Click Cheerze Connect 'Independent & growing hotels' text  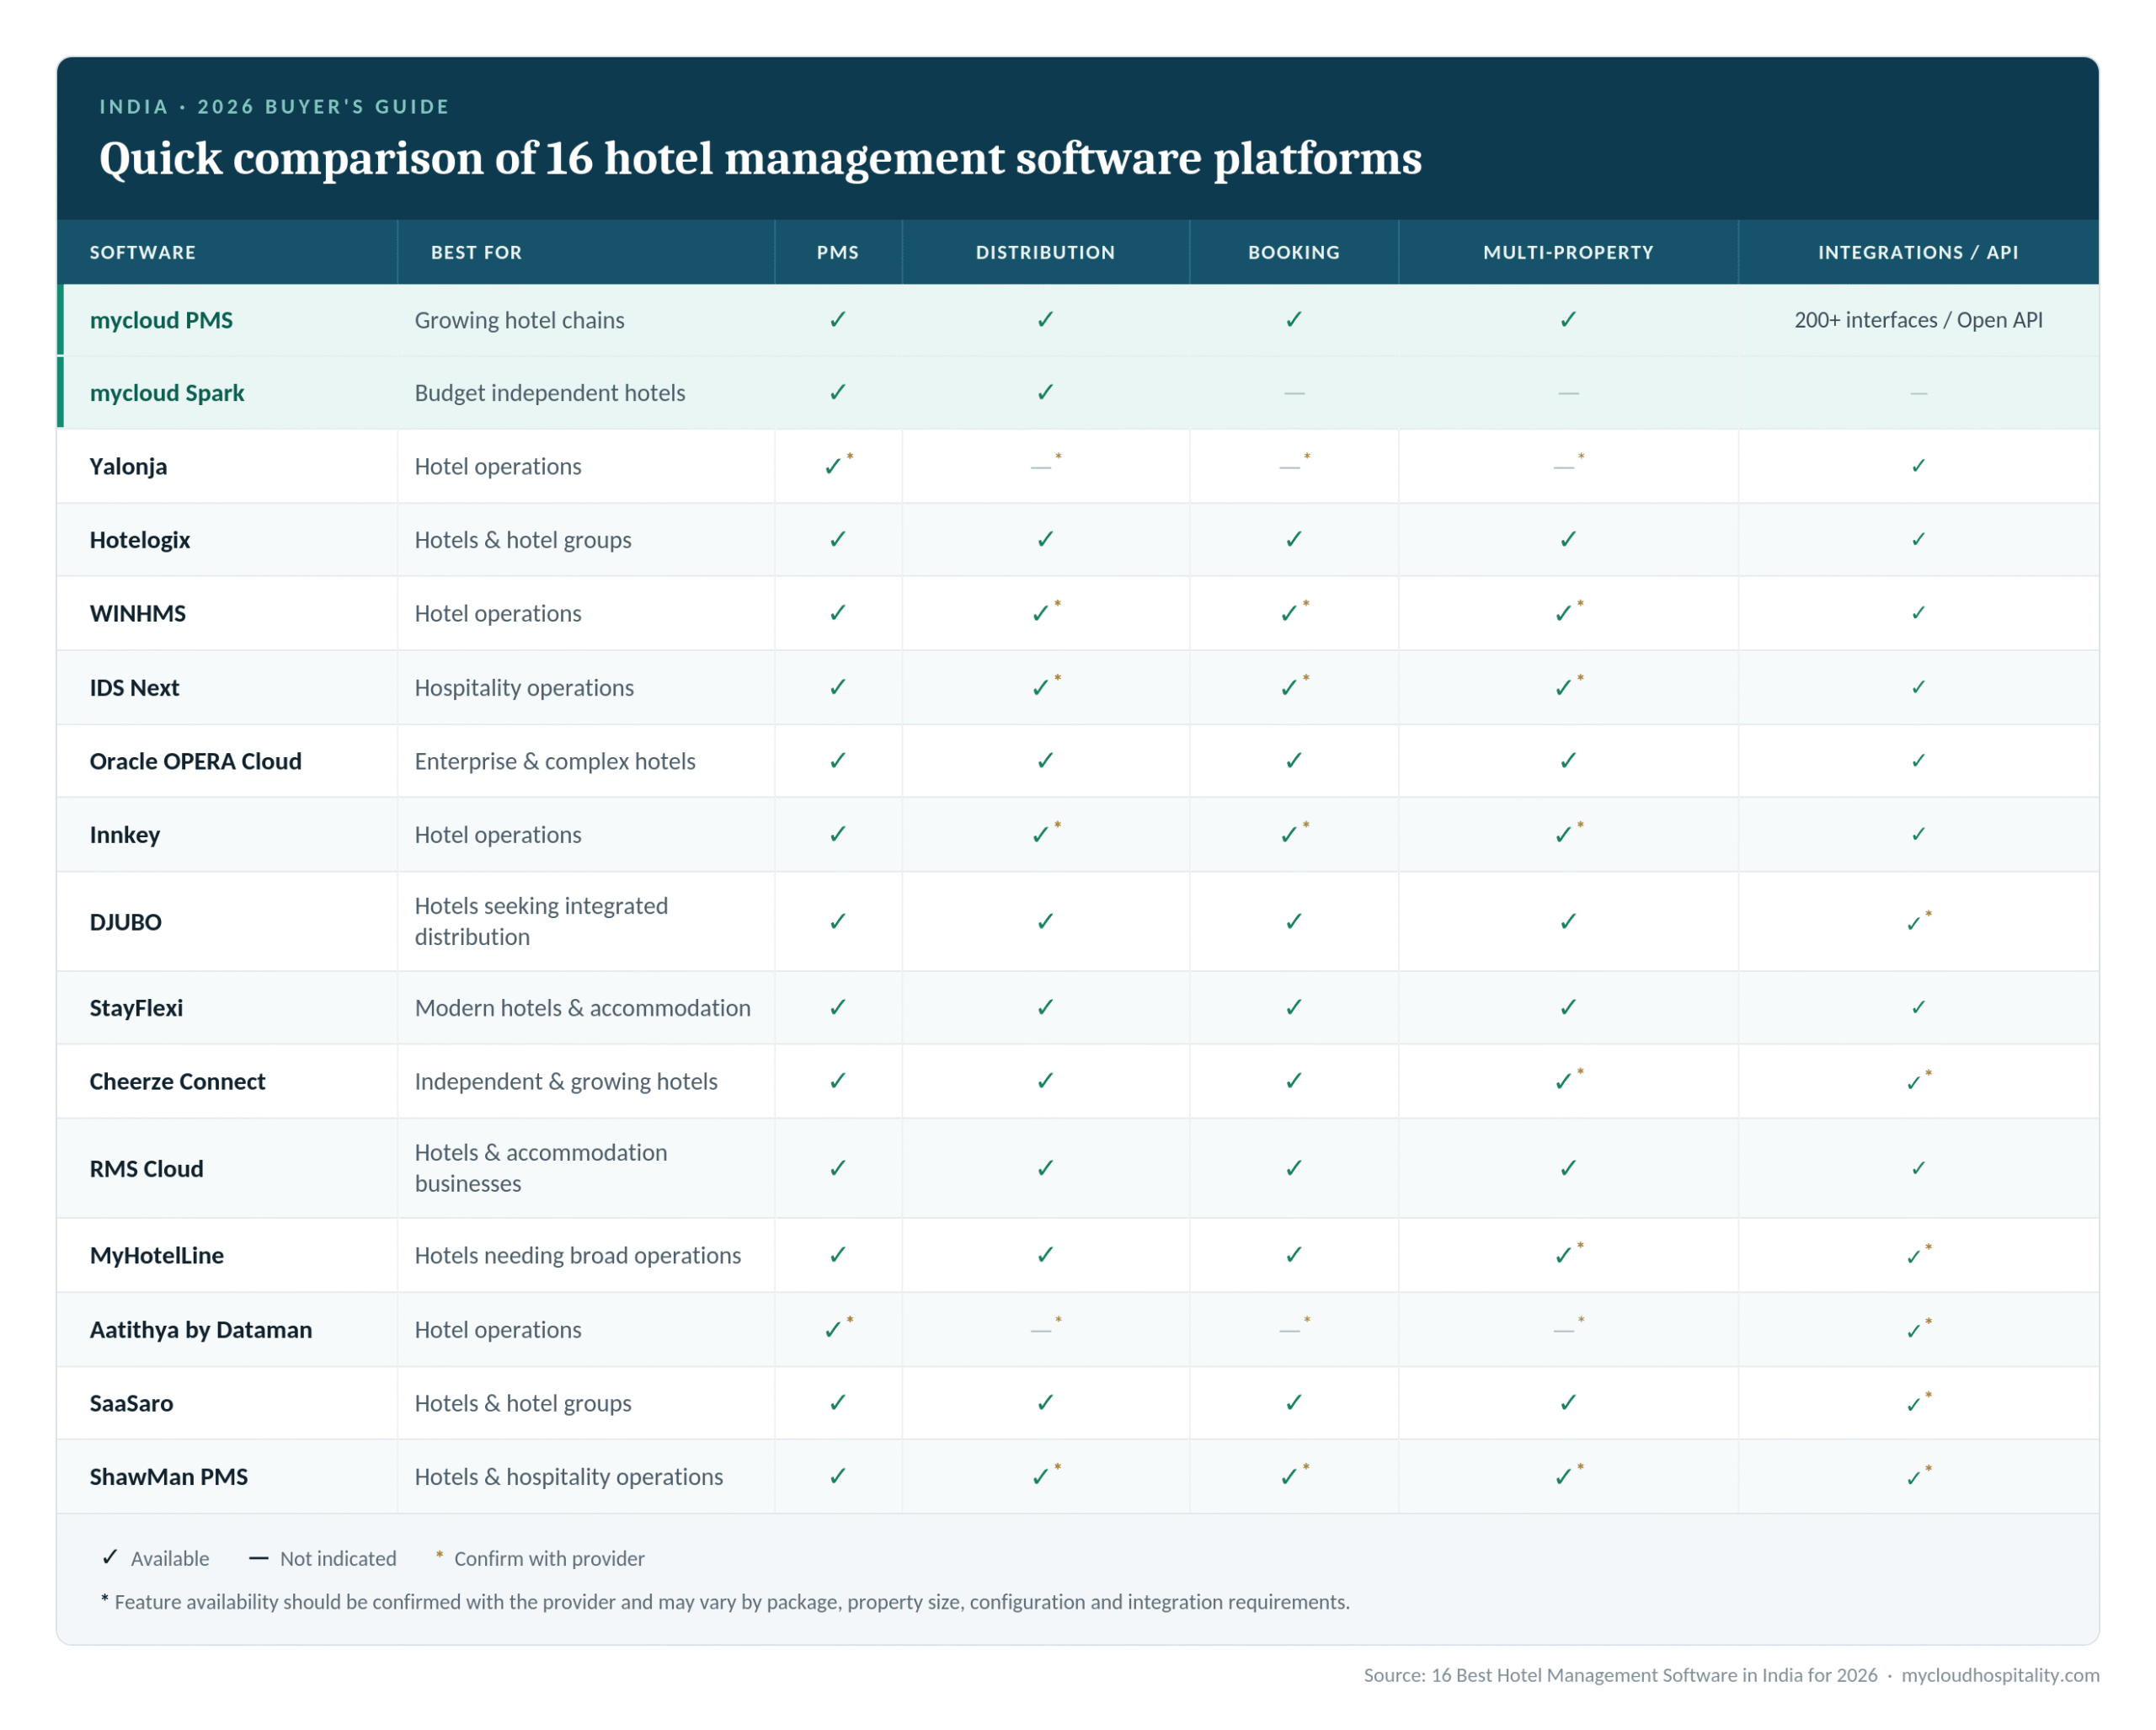point(566,1081)
